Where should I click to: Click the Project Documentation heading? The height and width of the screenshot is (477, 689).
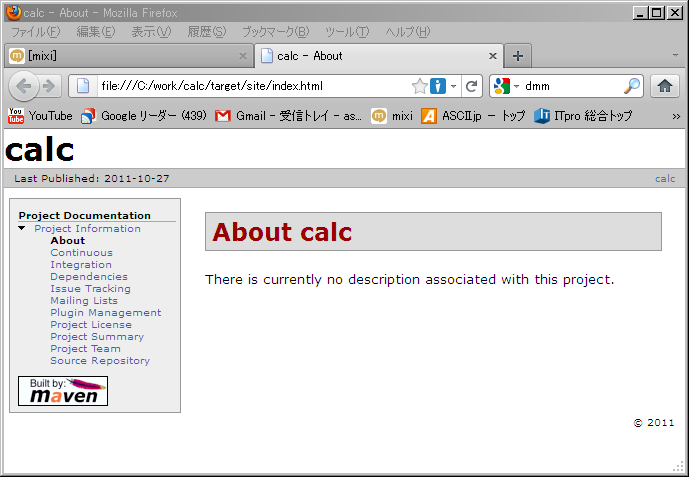(x=84, y=216)
